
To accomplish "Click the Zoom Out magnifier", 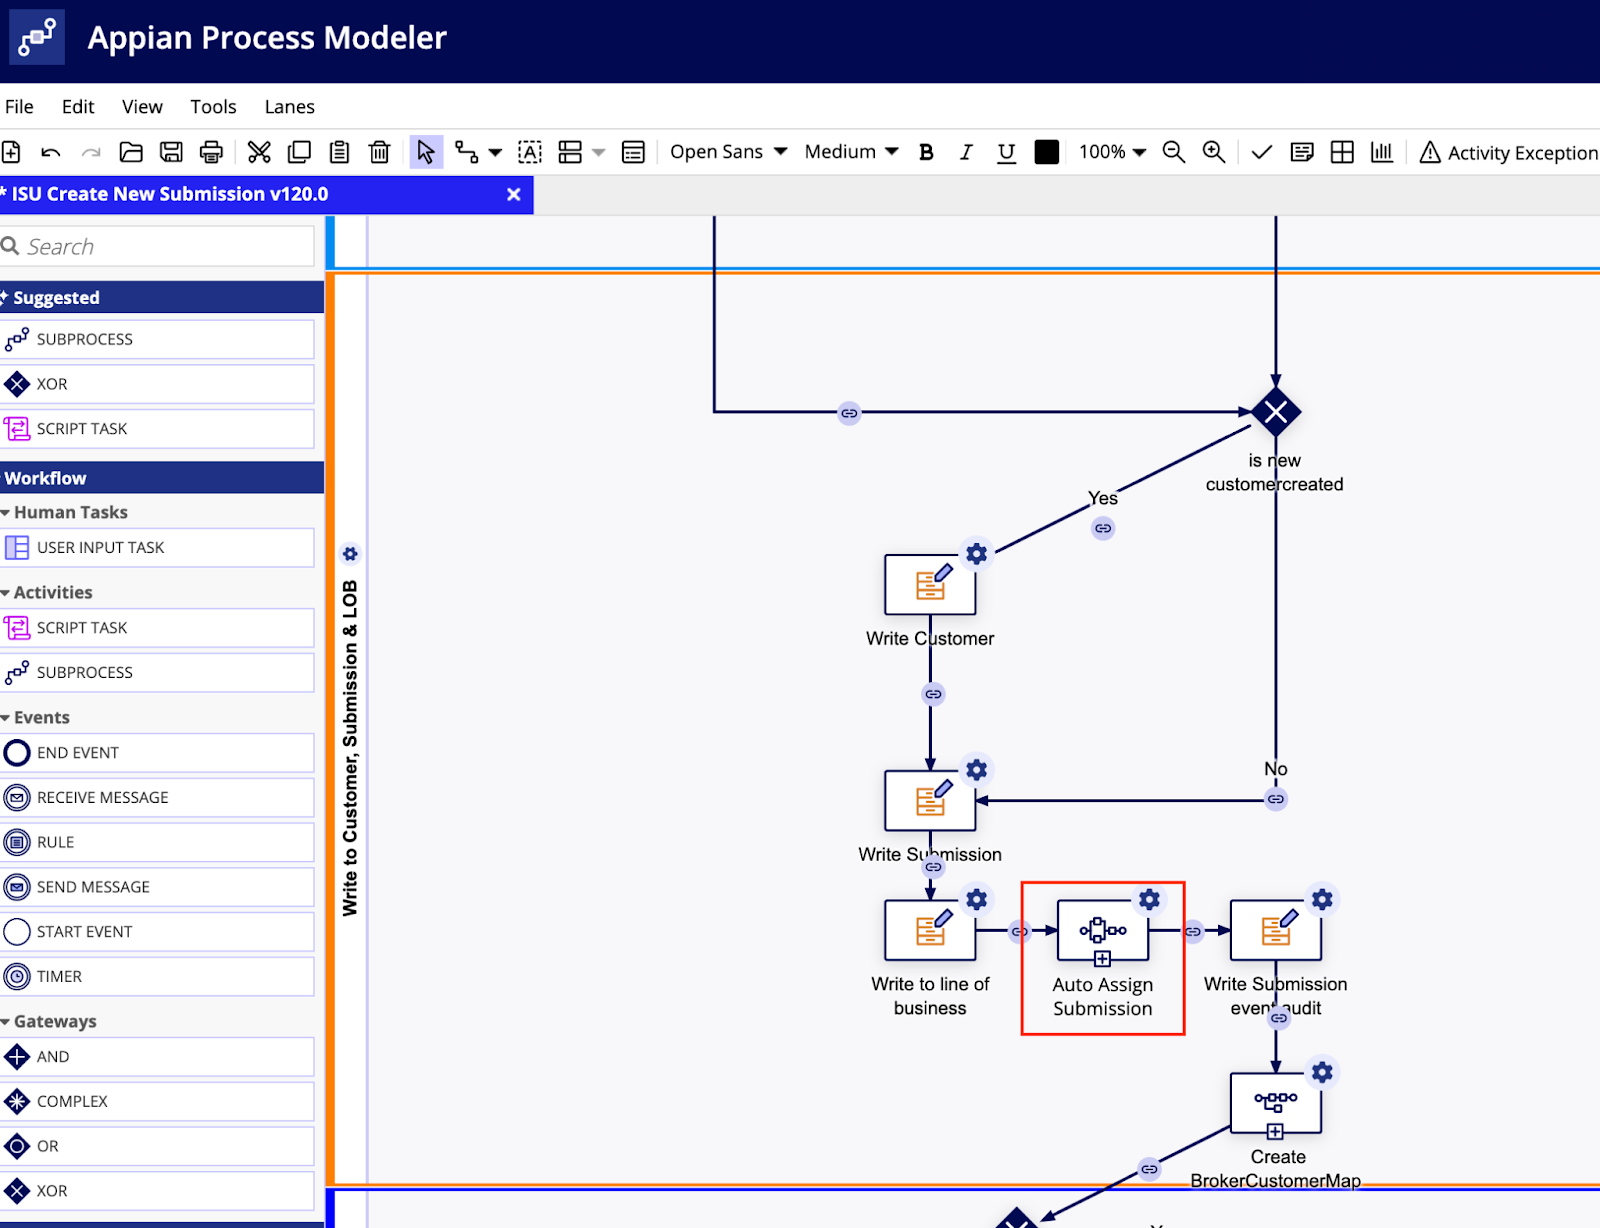I will pyautogui.click(x=1174, y=152).
